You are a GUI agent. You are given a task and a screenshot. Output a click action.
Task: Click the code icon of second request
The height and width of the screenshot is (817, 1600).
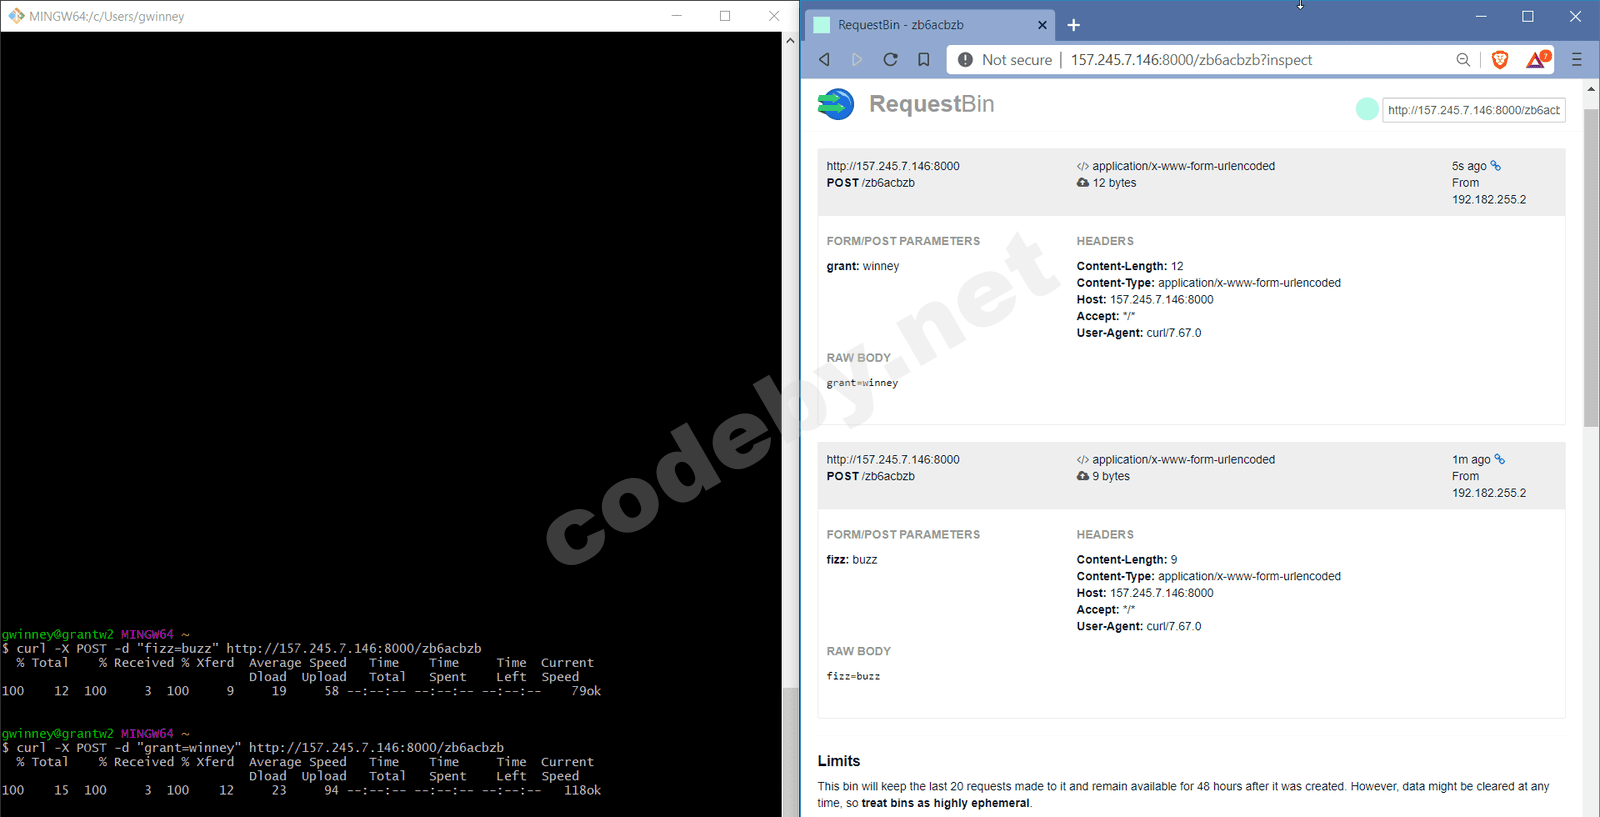[1083, 460]
